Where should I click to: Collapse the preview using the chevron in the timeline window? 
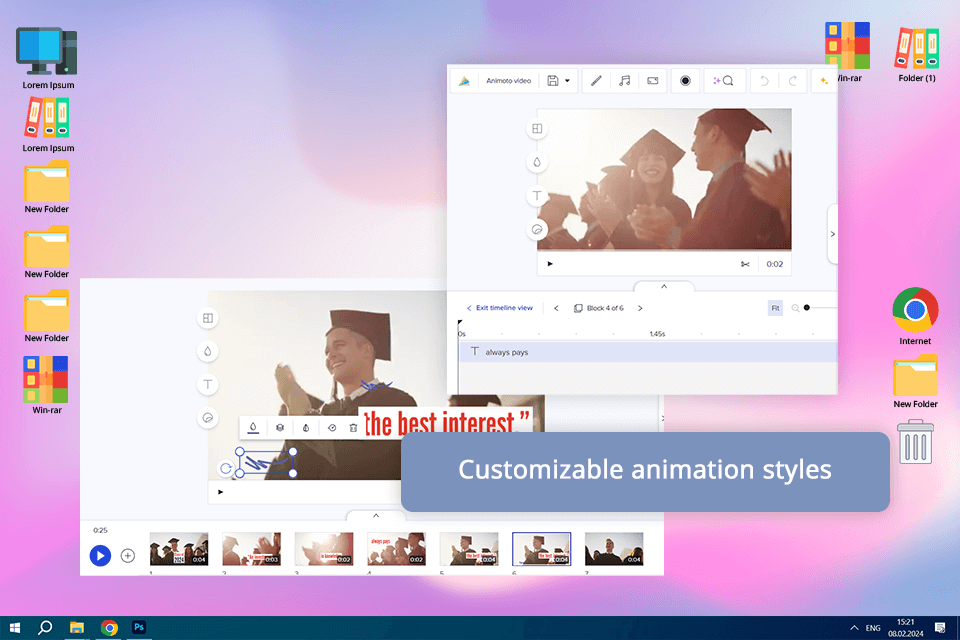[664, 287]
